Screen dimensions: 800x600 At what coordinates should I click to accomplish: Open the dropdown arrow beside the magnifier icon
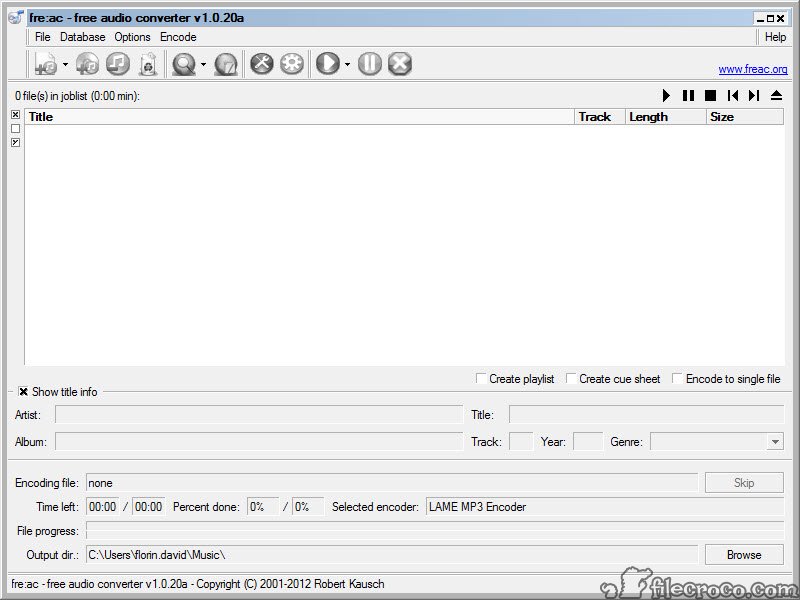[203, 64]
